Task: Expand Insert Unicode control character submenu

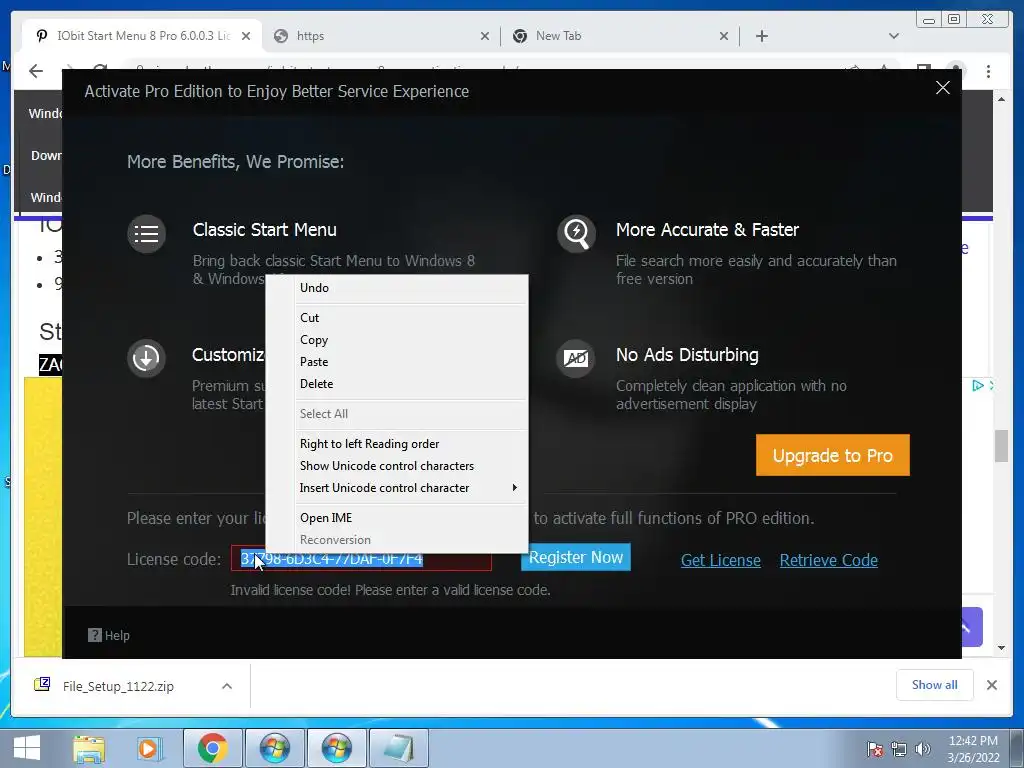Action: pos(396,488)
